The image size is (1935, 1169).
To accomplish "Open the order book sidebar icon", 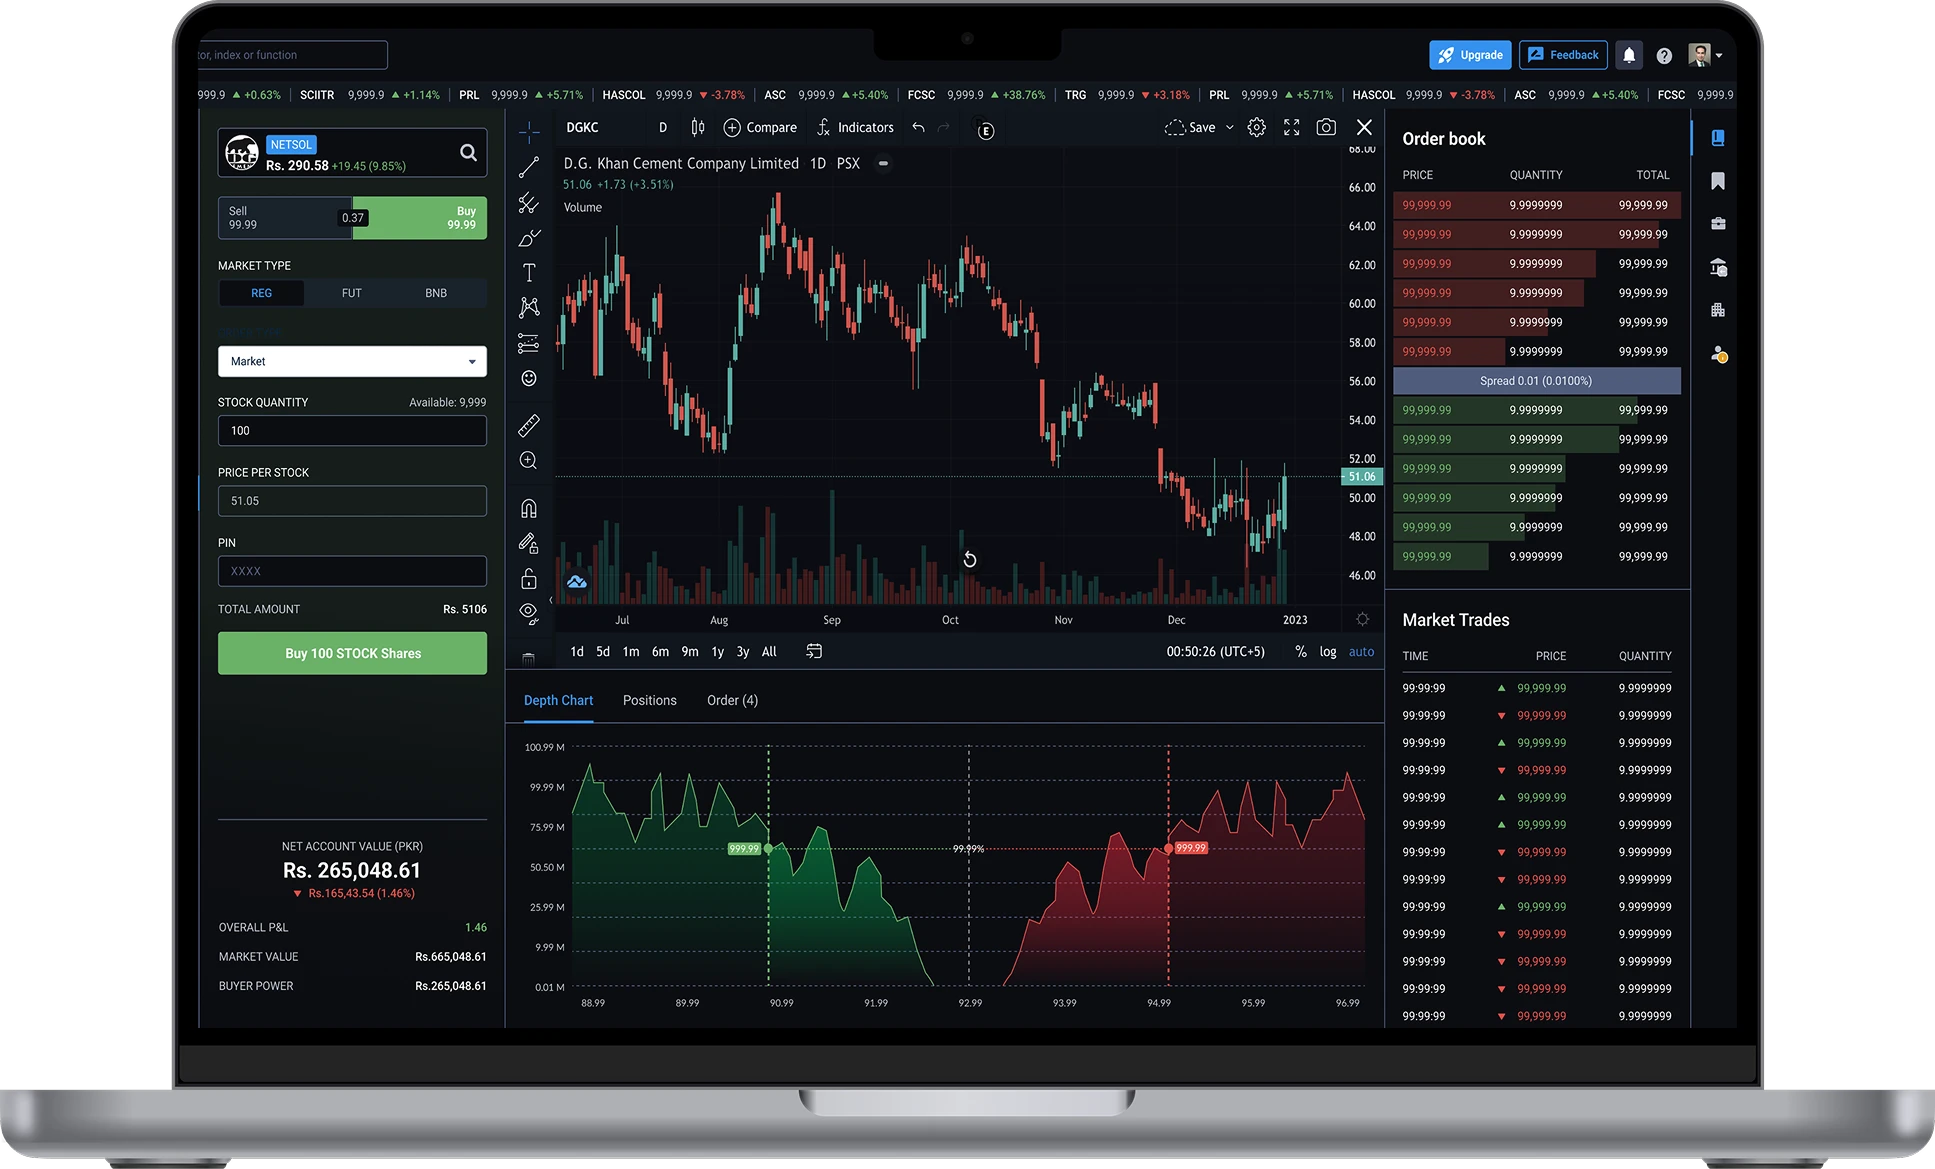I will [1718, 138].
